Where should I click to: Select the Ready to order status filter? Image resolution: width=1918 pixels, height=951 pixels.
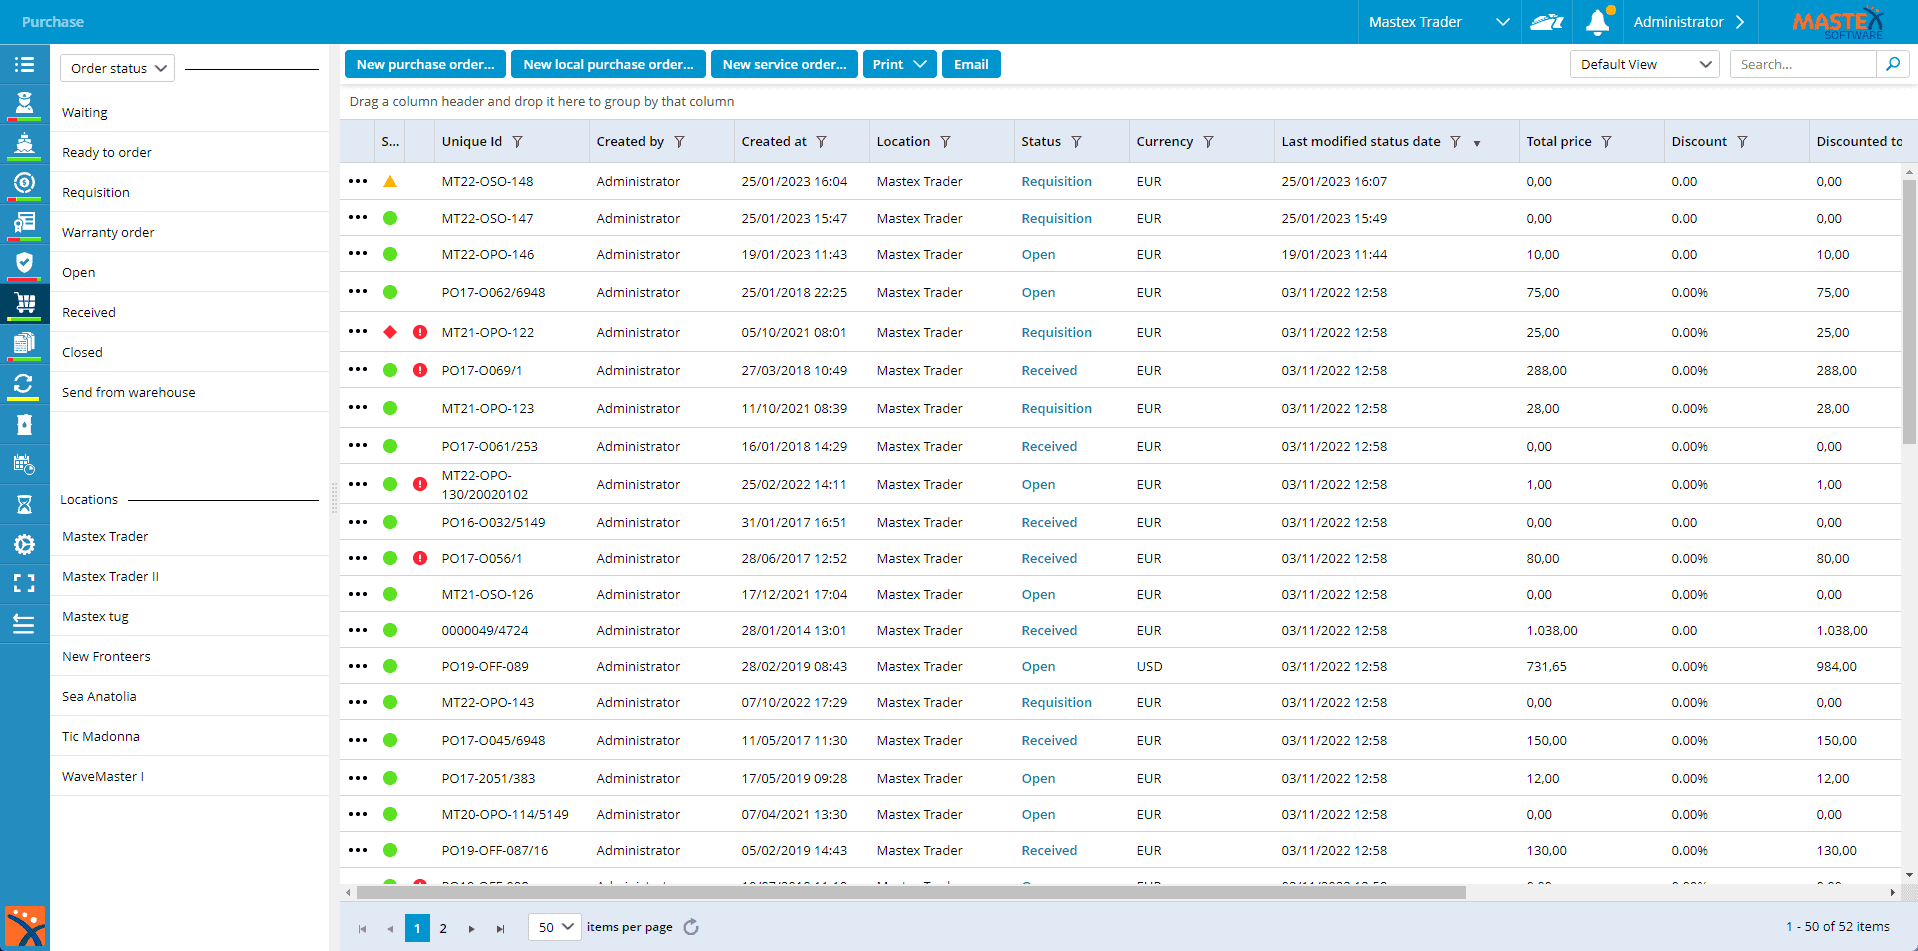click(107, 153)
